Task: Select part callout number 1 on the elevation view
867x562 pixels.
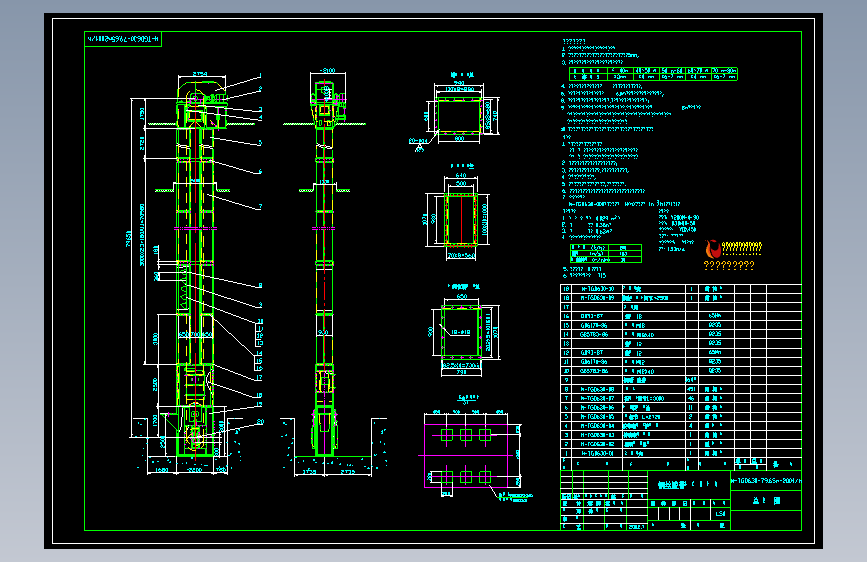Action: [x=260, y=76]
